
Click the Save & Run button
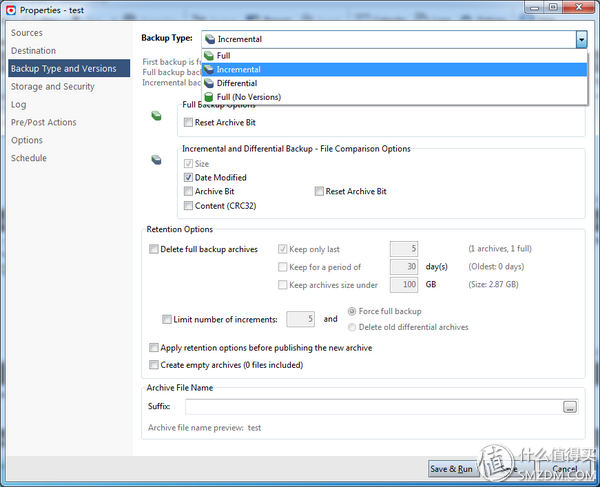[452, 469]
